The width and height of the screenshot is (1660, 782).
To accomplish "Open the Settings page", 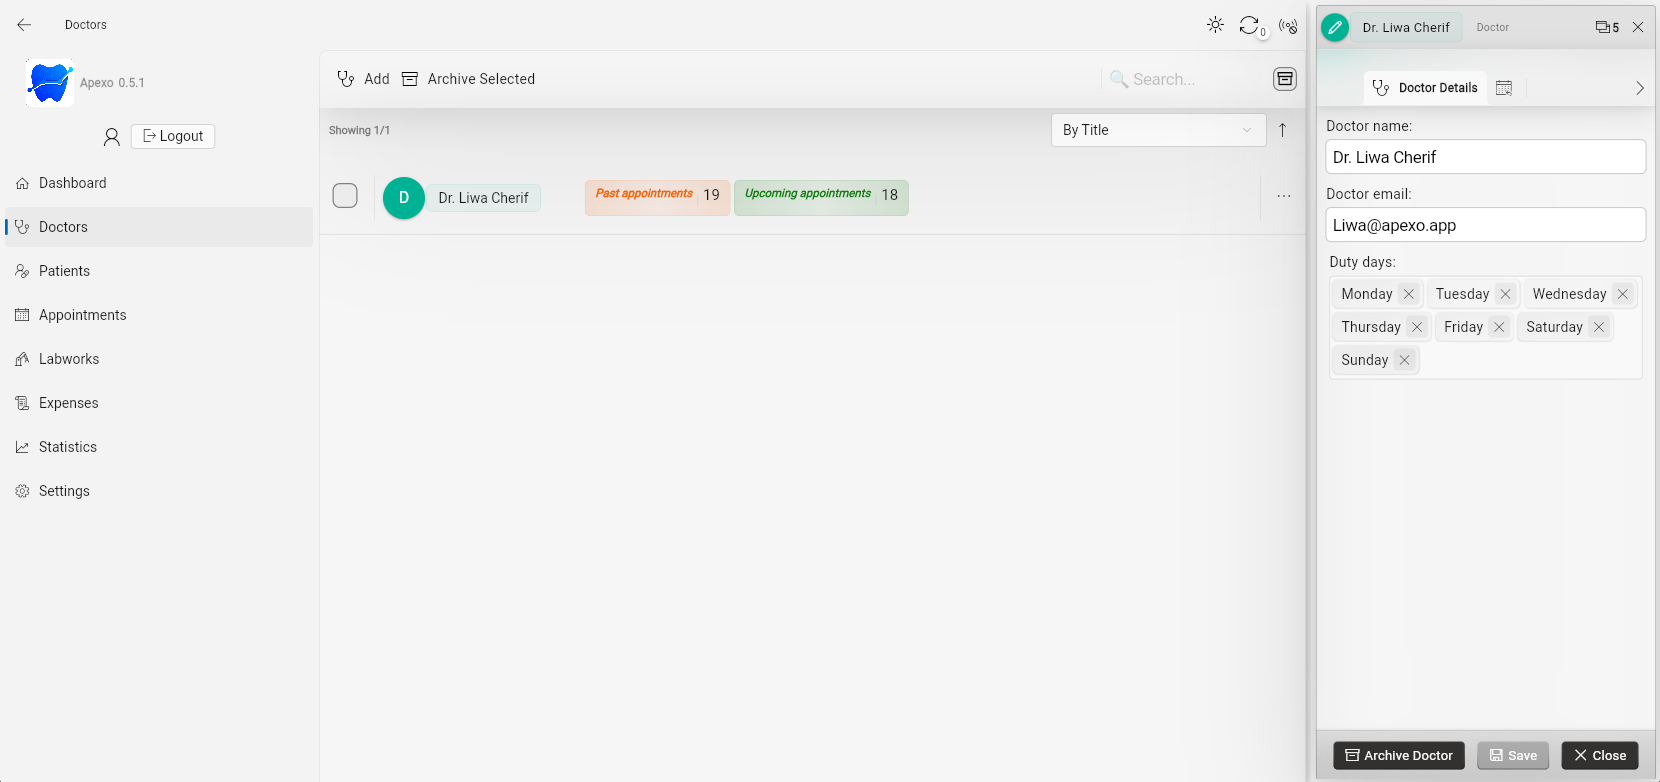I will pos(159,491).
